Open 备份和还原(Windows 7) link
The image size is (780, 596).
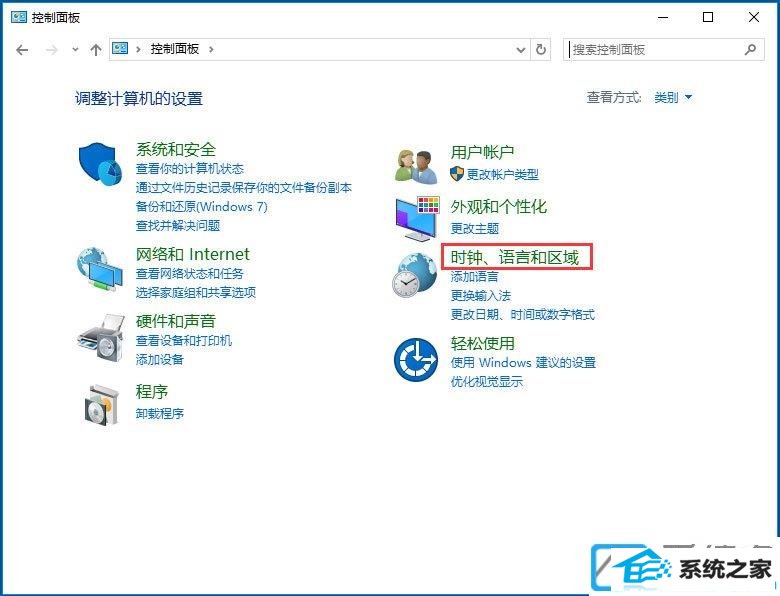[x=201, y=206]
